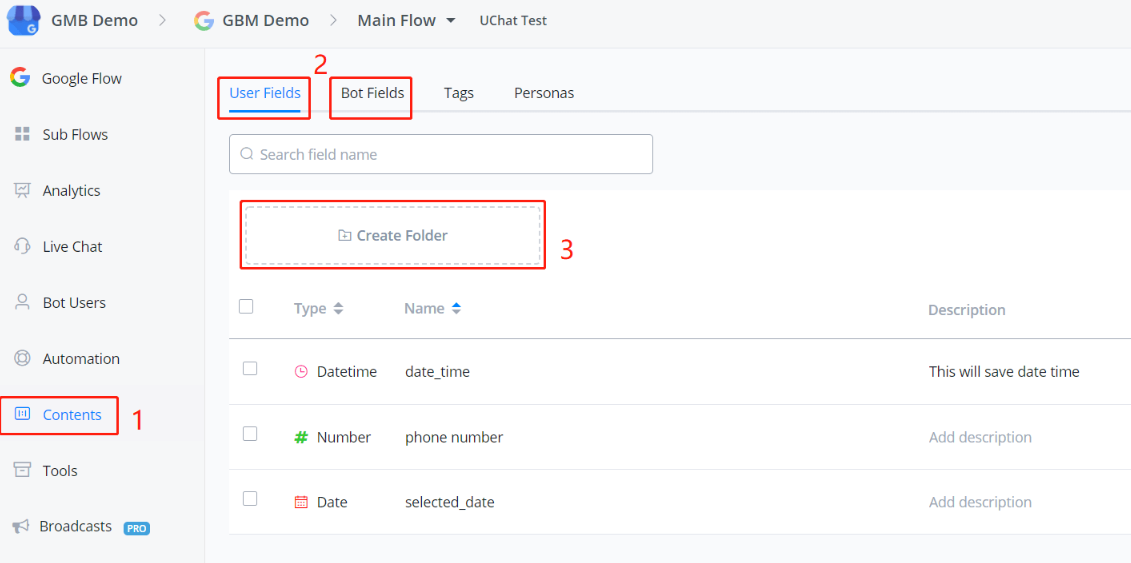Tick the selected_date row checkbox
Screen dimensions: 1131x563
(250, 499)
